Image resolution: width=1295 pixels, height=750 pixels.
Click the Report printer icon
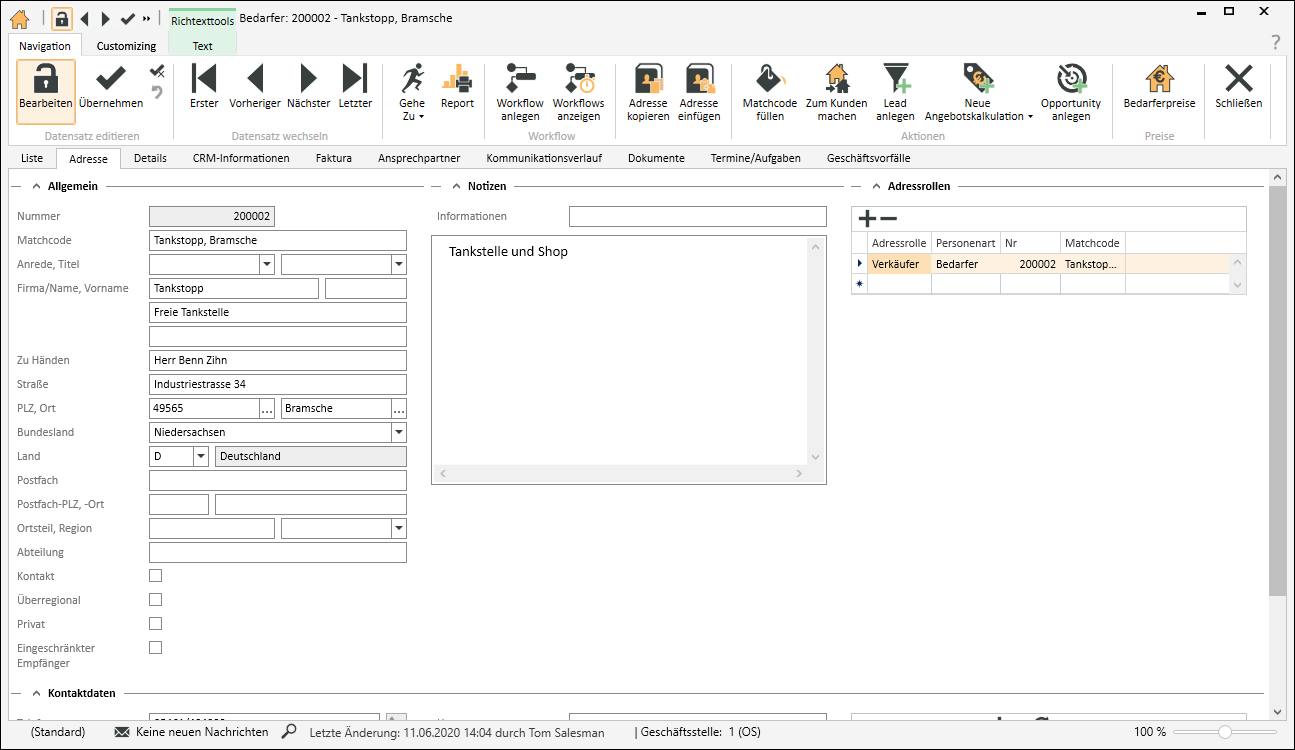(x=457, y=80)
